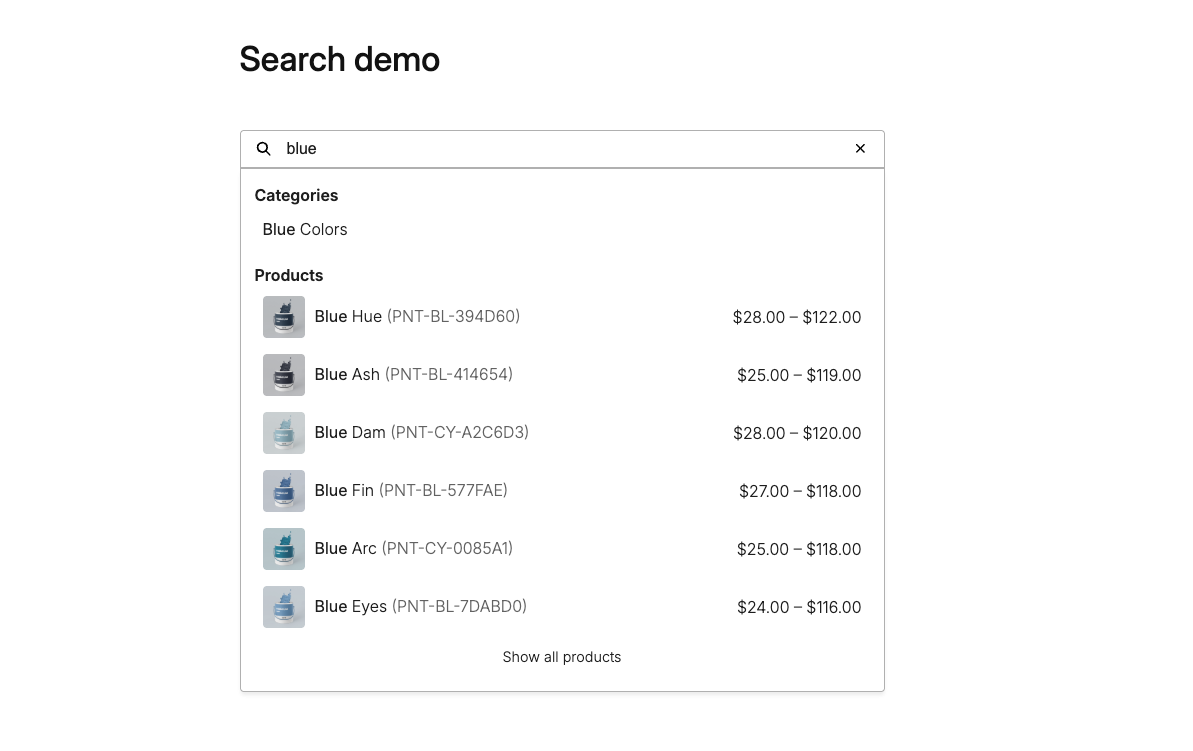Click the magnifying glass search icon
This screenshot has height=751, width=1193.
click(x=263, y=149)
